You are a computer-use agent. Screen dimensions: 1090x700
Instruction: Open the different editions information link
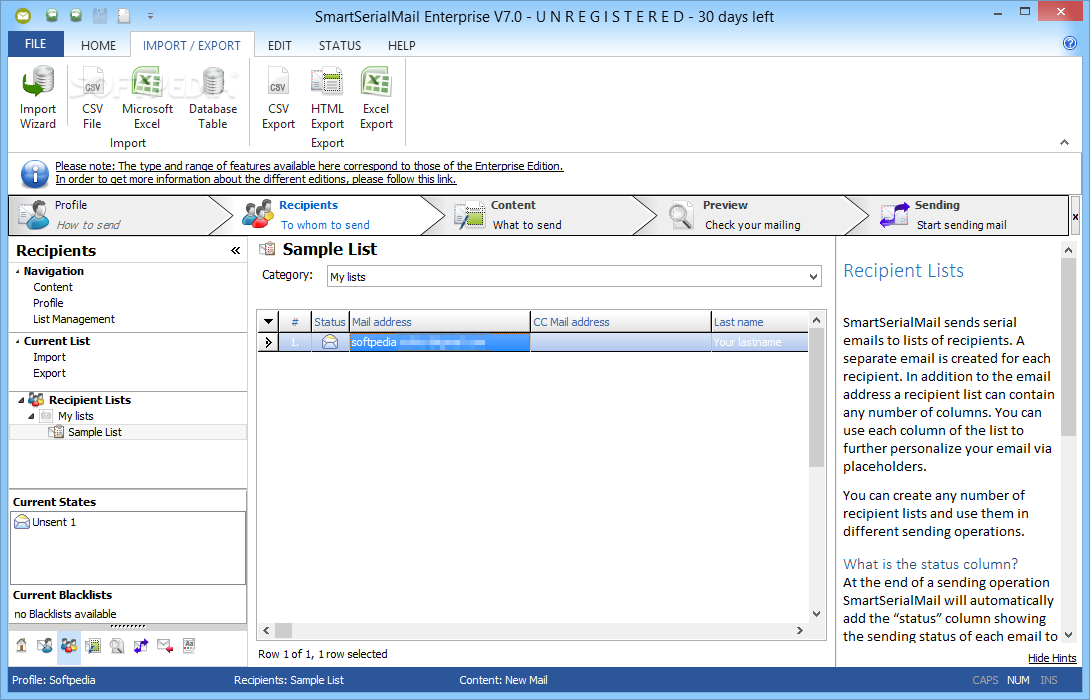(256, 179)
